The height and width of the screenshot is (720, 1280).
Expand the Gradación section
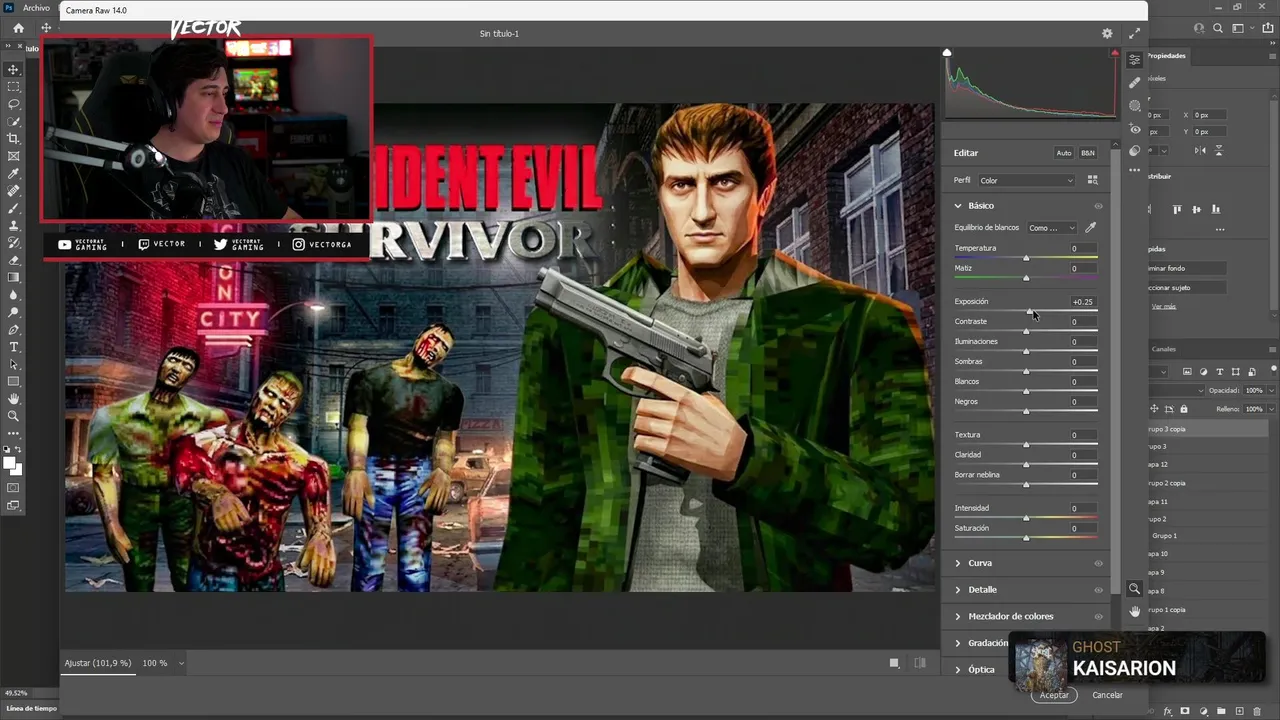[x=958, y=643]
